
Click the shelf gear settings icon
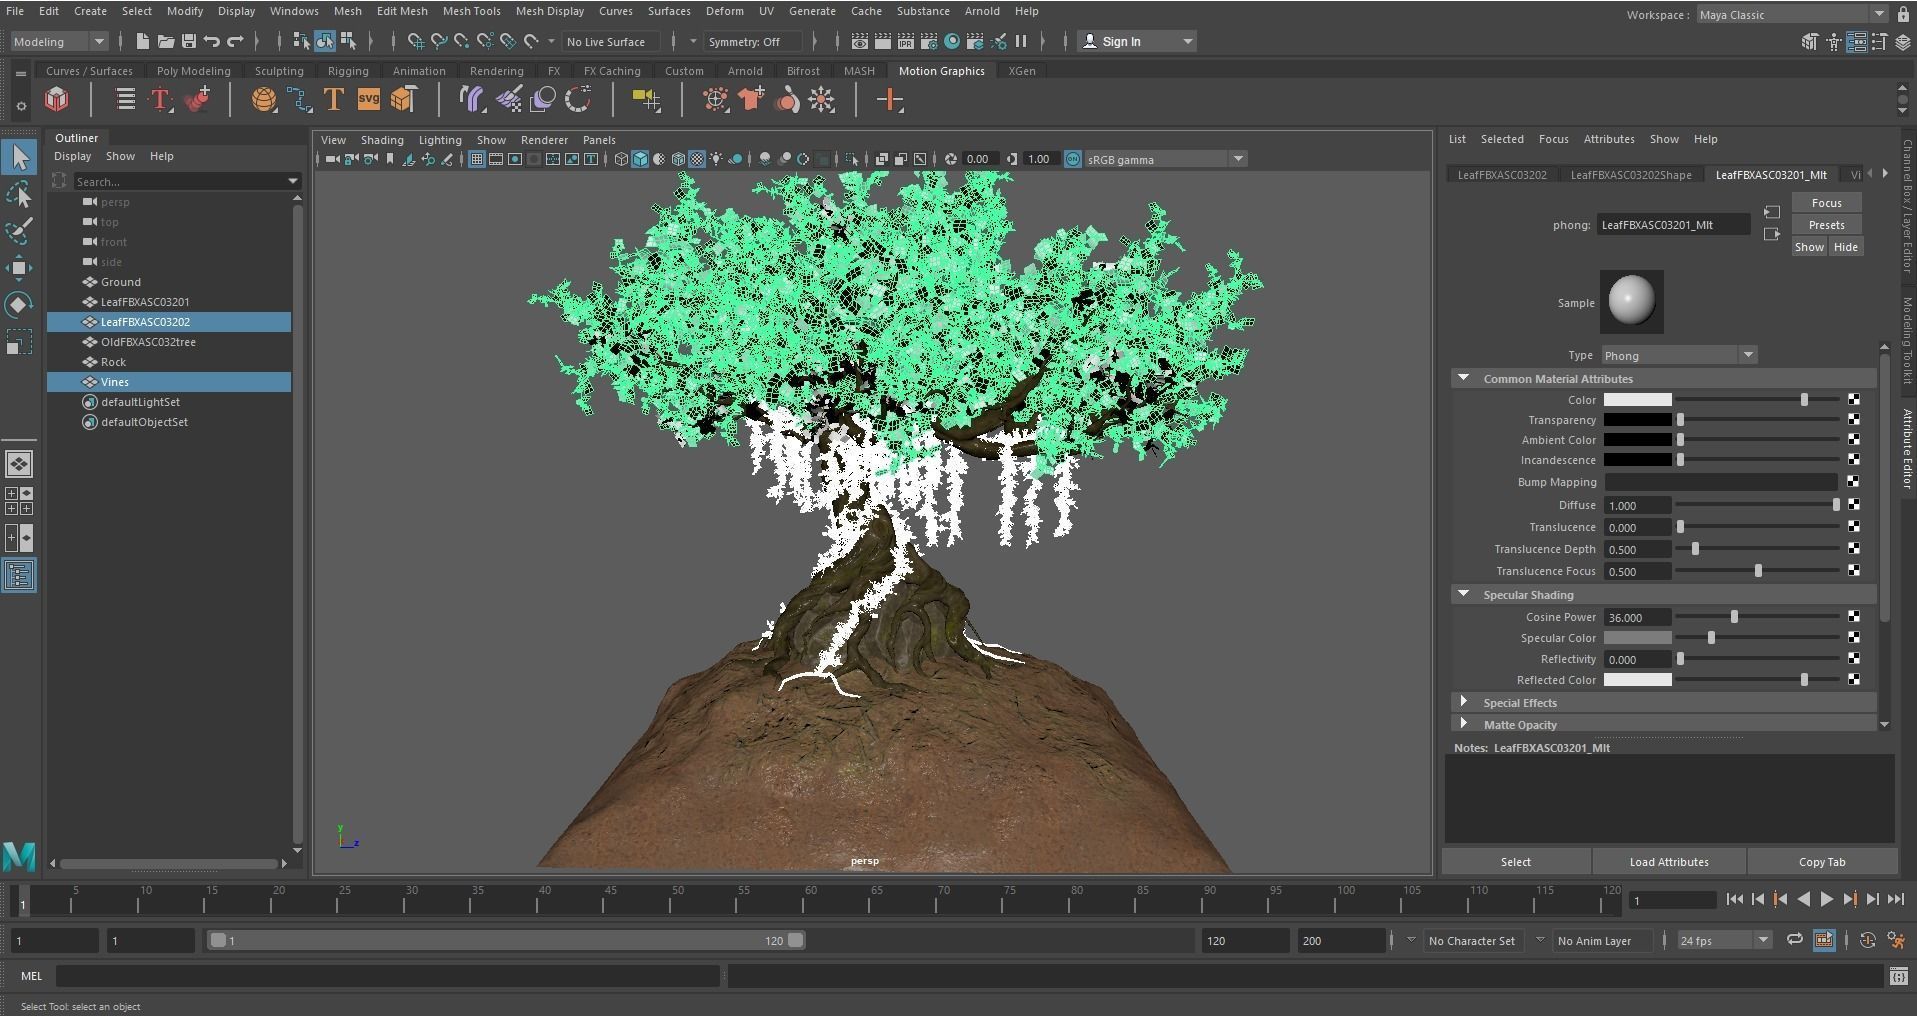[21, 105]
